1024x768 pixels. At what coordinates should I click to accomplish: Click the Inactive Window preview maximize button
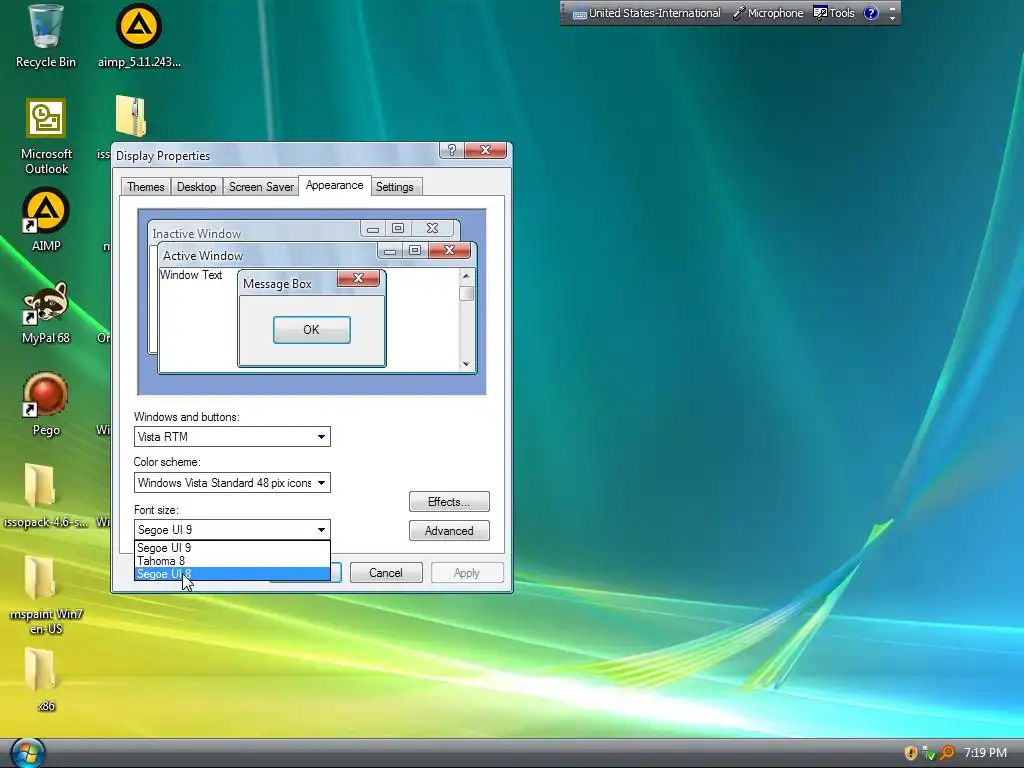click(x=398, y=228)
